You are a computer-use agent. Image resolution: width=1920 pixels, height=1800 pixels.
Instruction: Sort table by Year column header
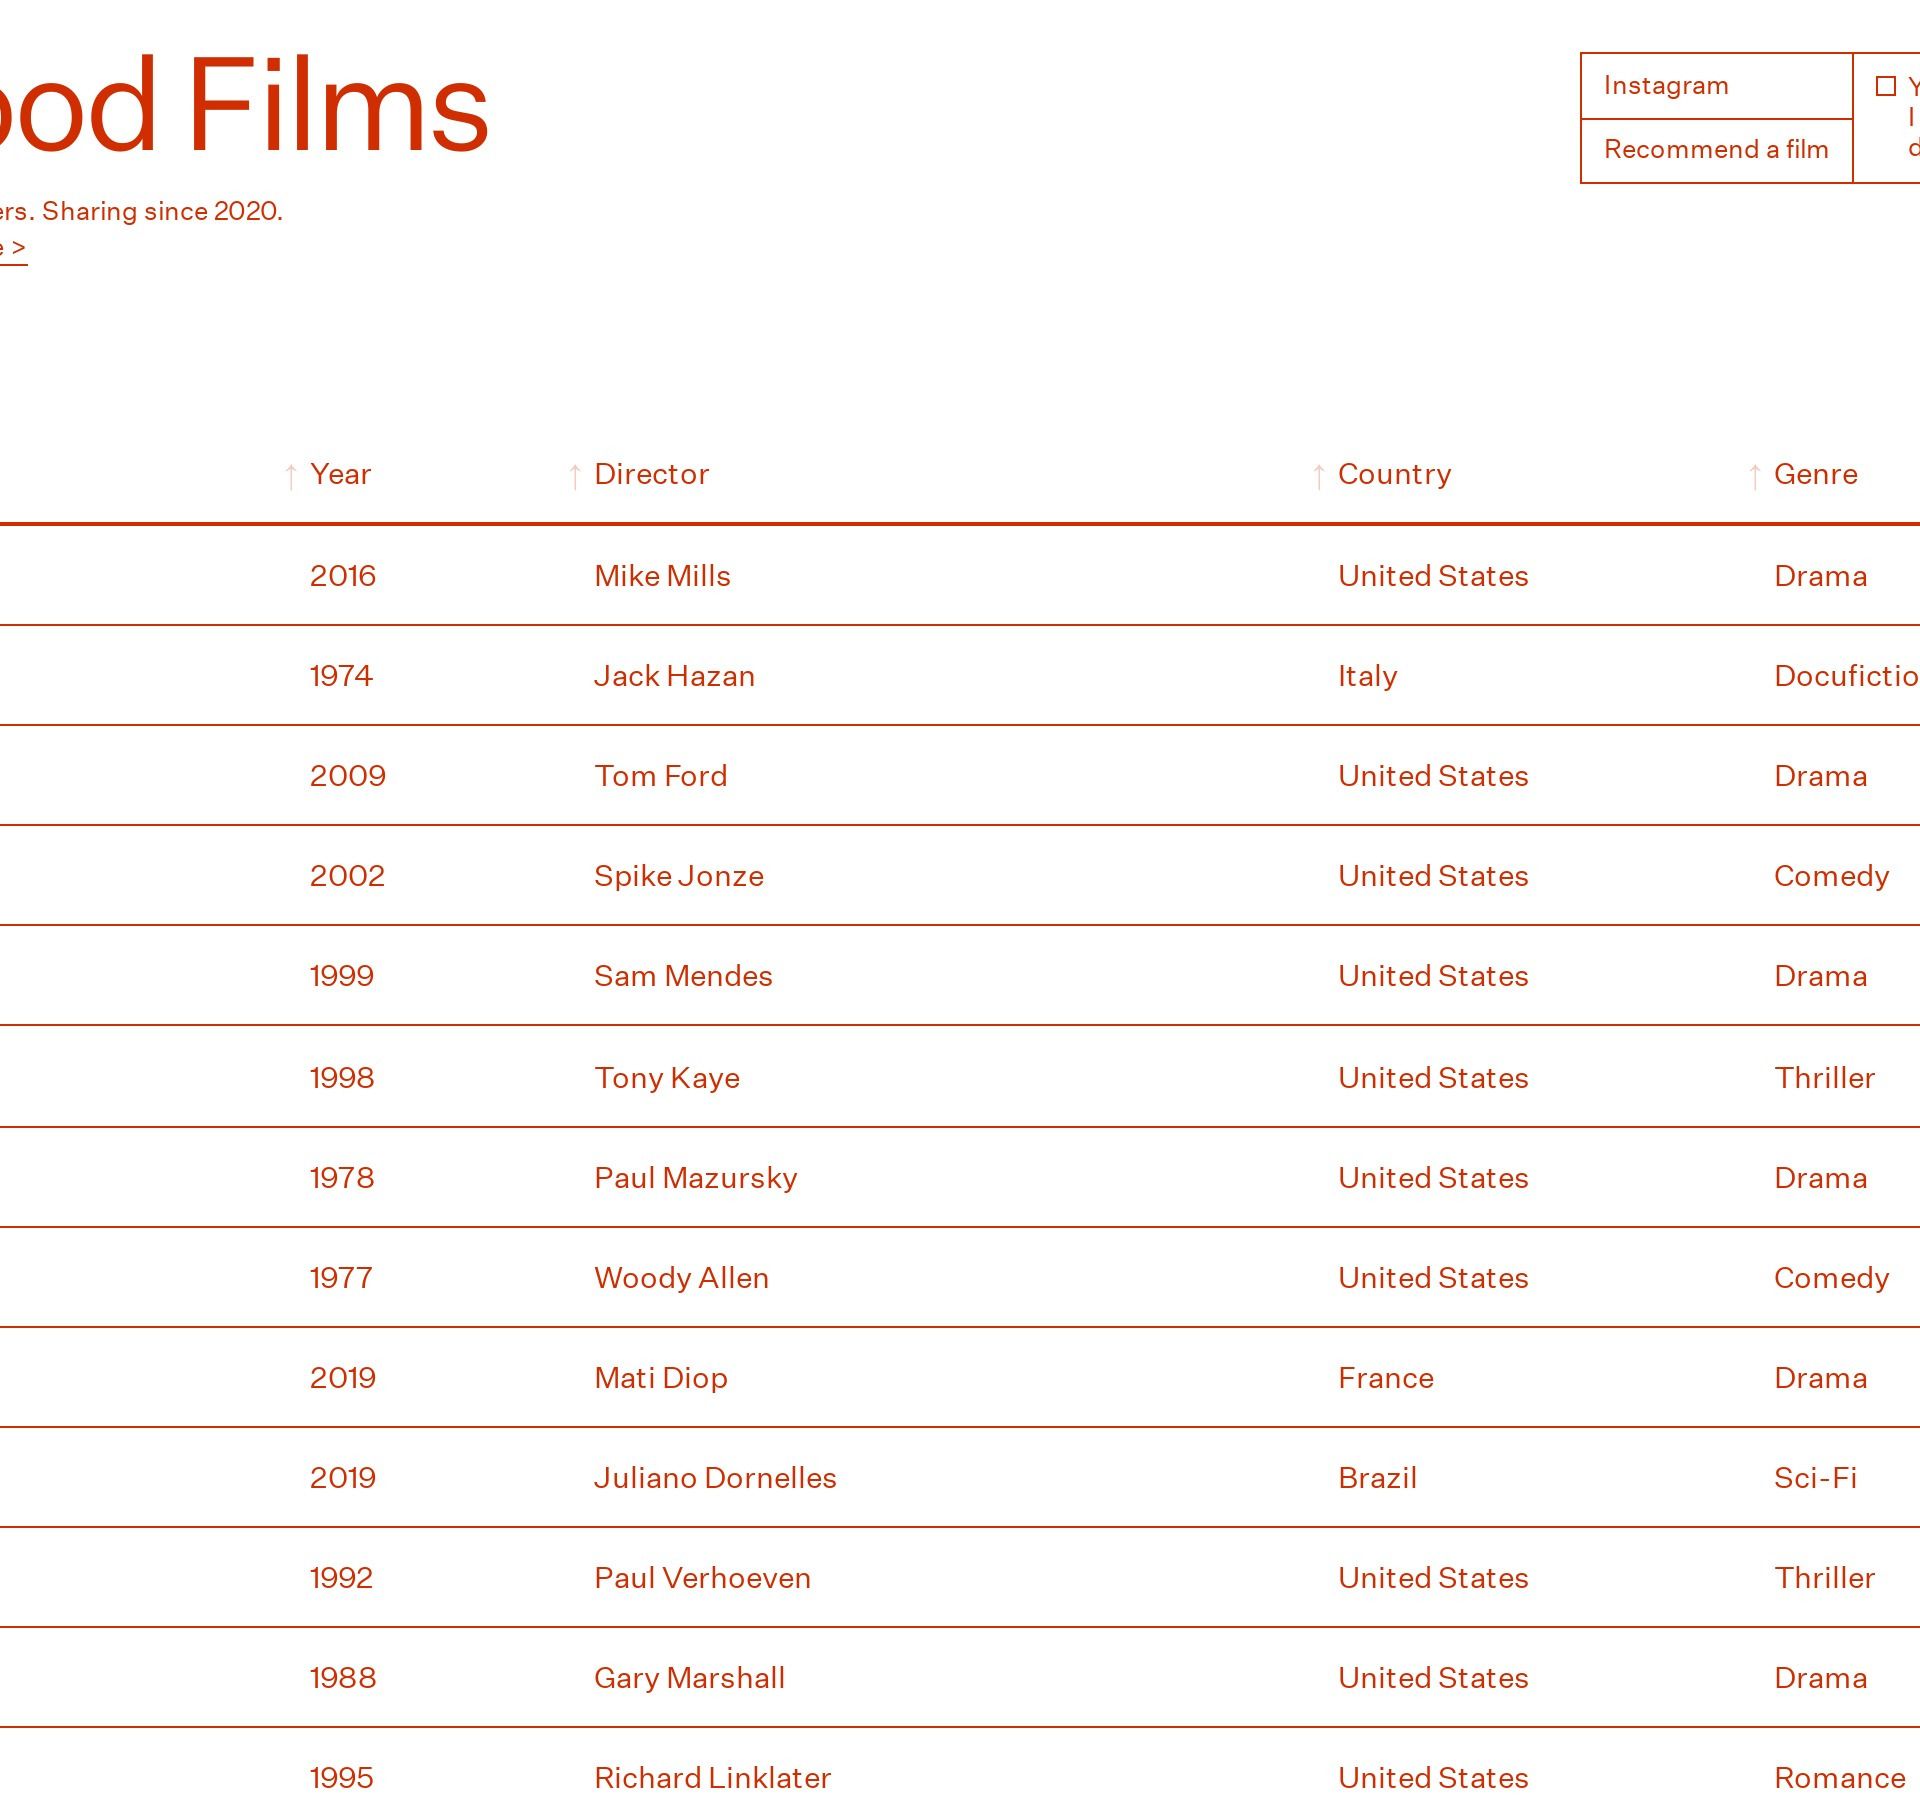click(340, 474)
